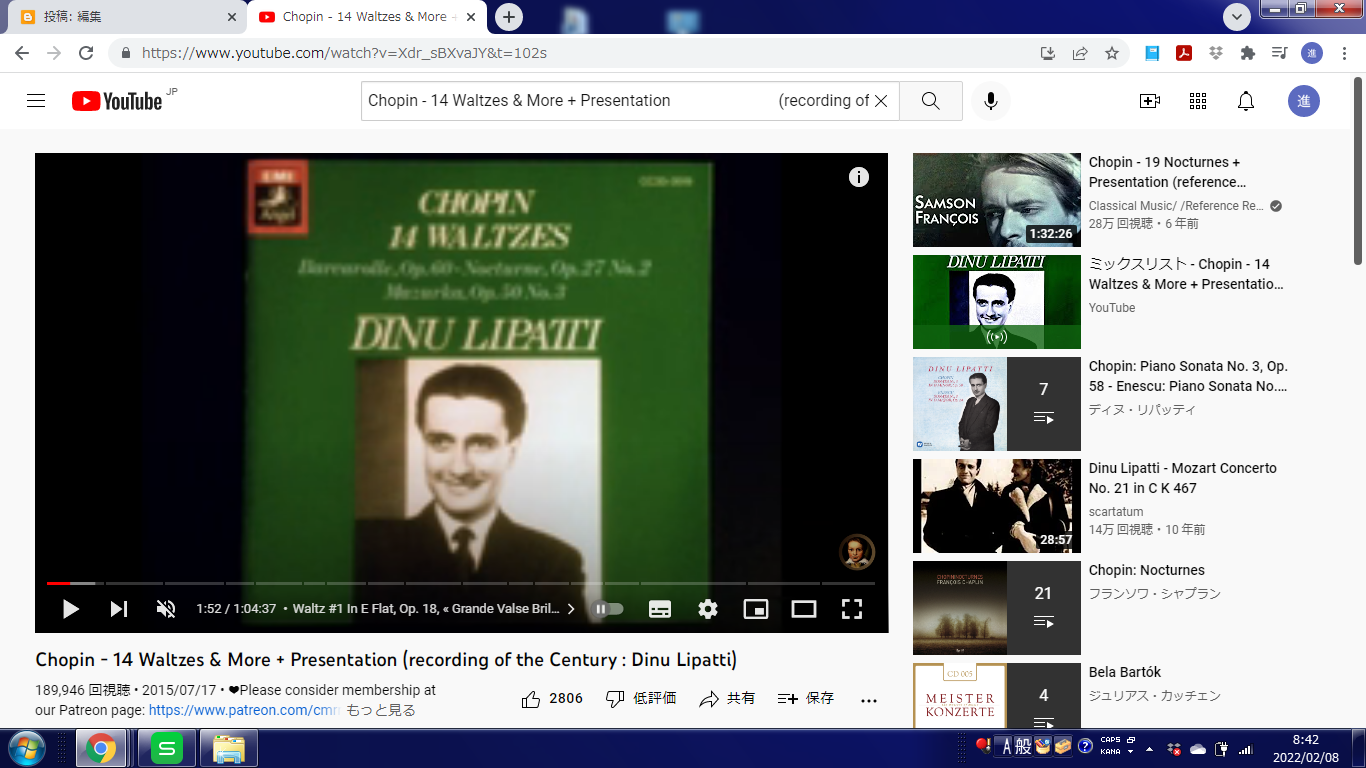Open the Create video camera icon

coord(1150,101)
